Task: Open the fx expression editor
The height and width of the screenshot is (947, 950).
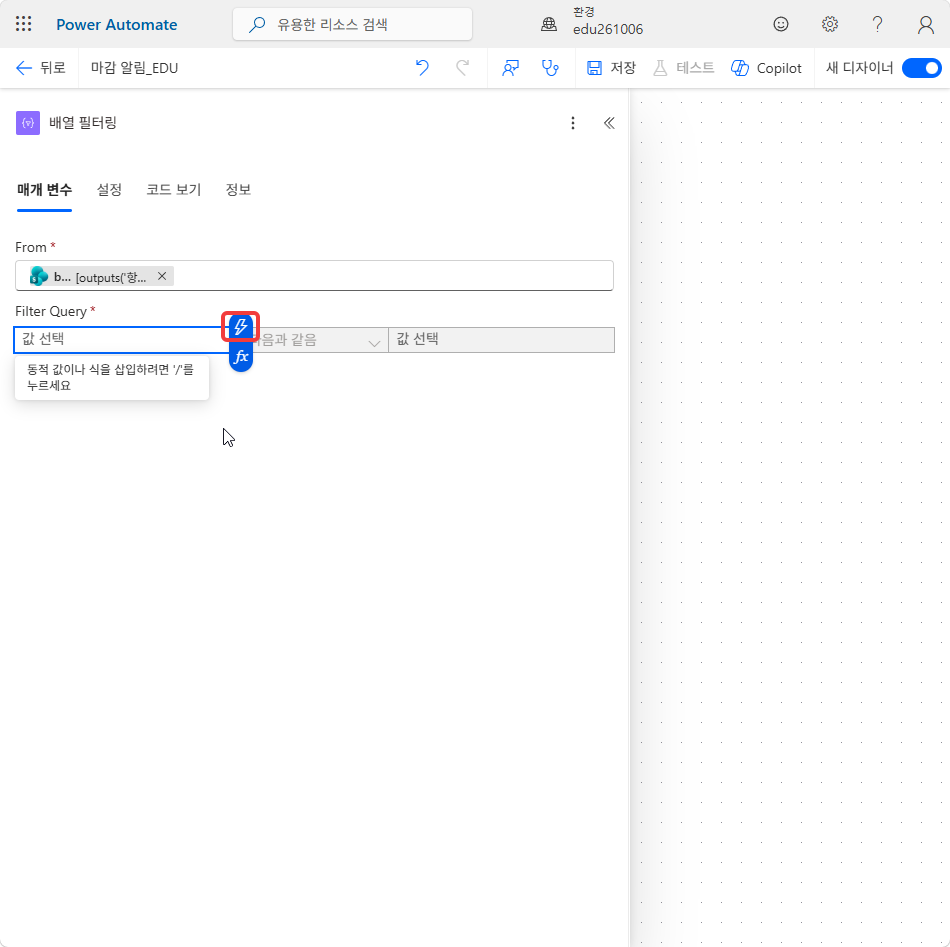Action: (x=241, y=357)
